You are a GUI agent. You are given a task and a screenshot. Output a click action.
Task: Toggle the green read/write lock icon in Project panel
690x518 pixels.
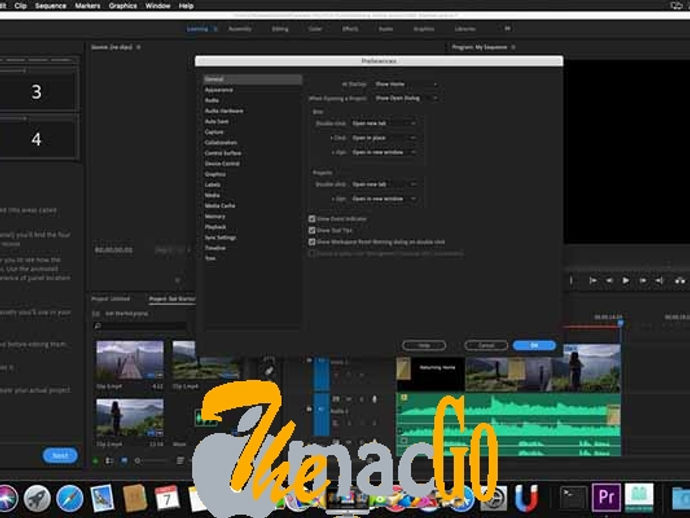pyautogui.click(x=96, y=461)
